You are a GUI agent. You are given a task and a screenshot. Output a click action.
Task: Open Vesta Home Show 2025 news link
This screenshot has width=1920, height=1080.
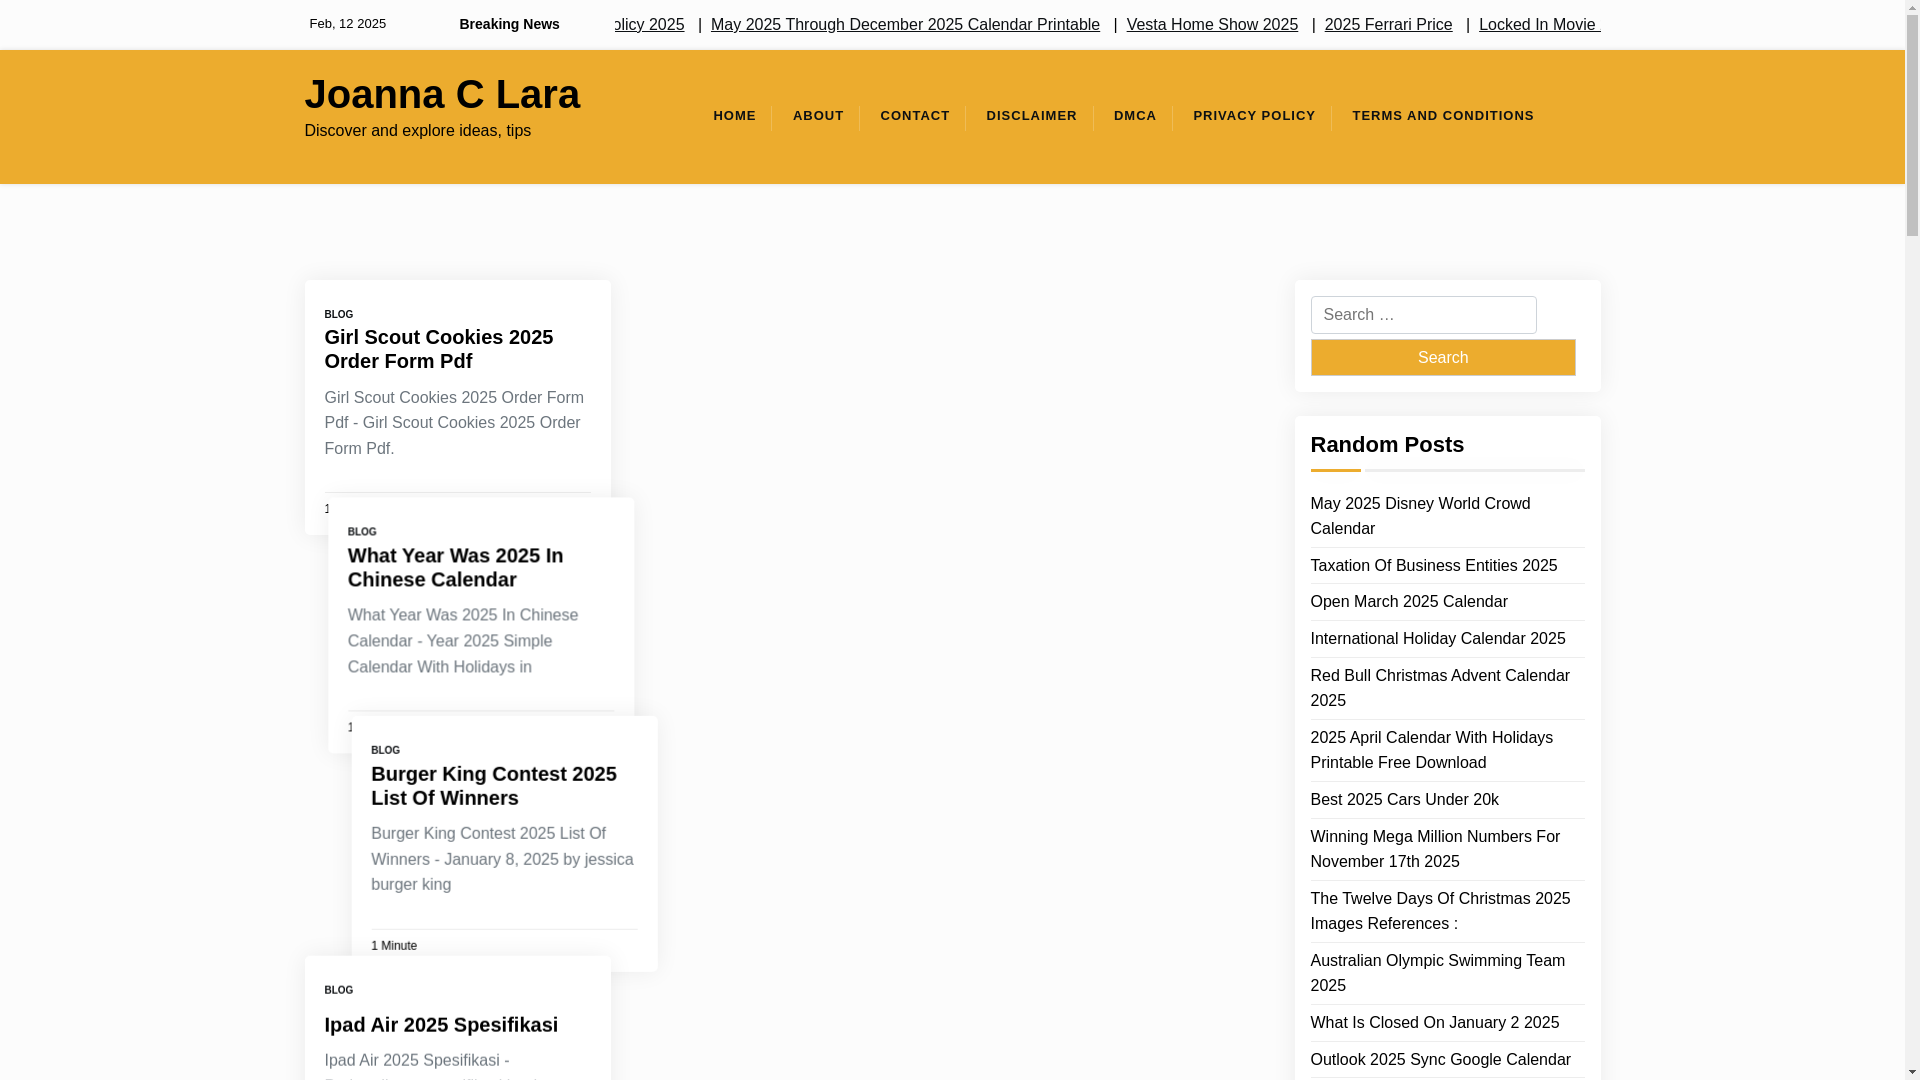[x=1212, y=24]
